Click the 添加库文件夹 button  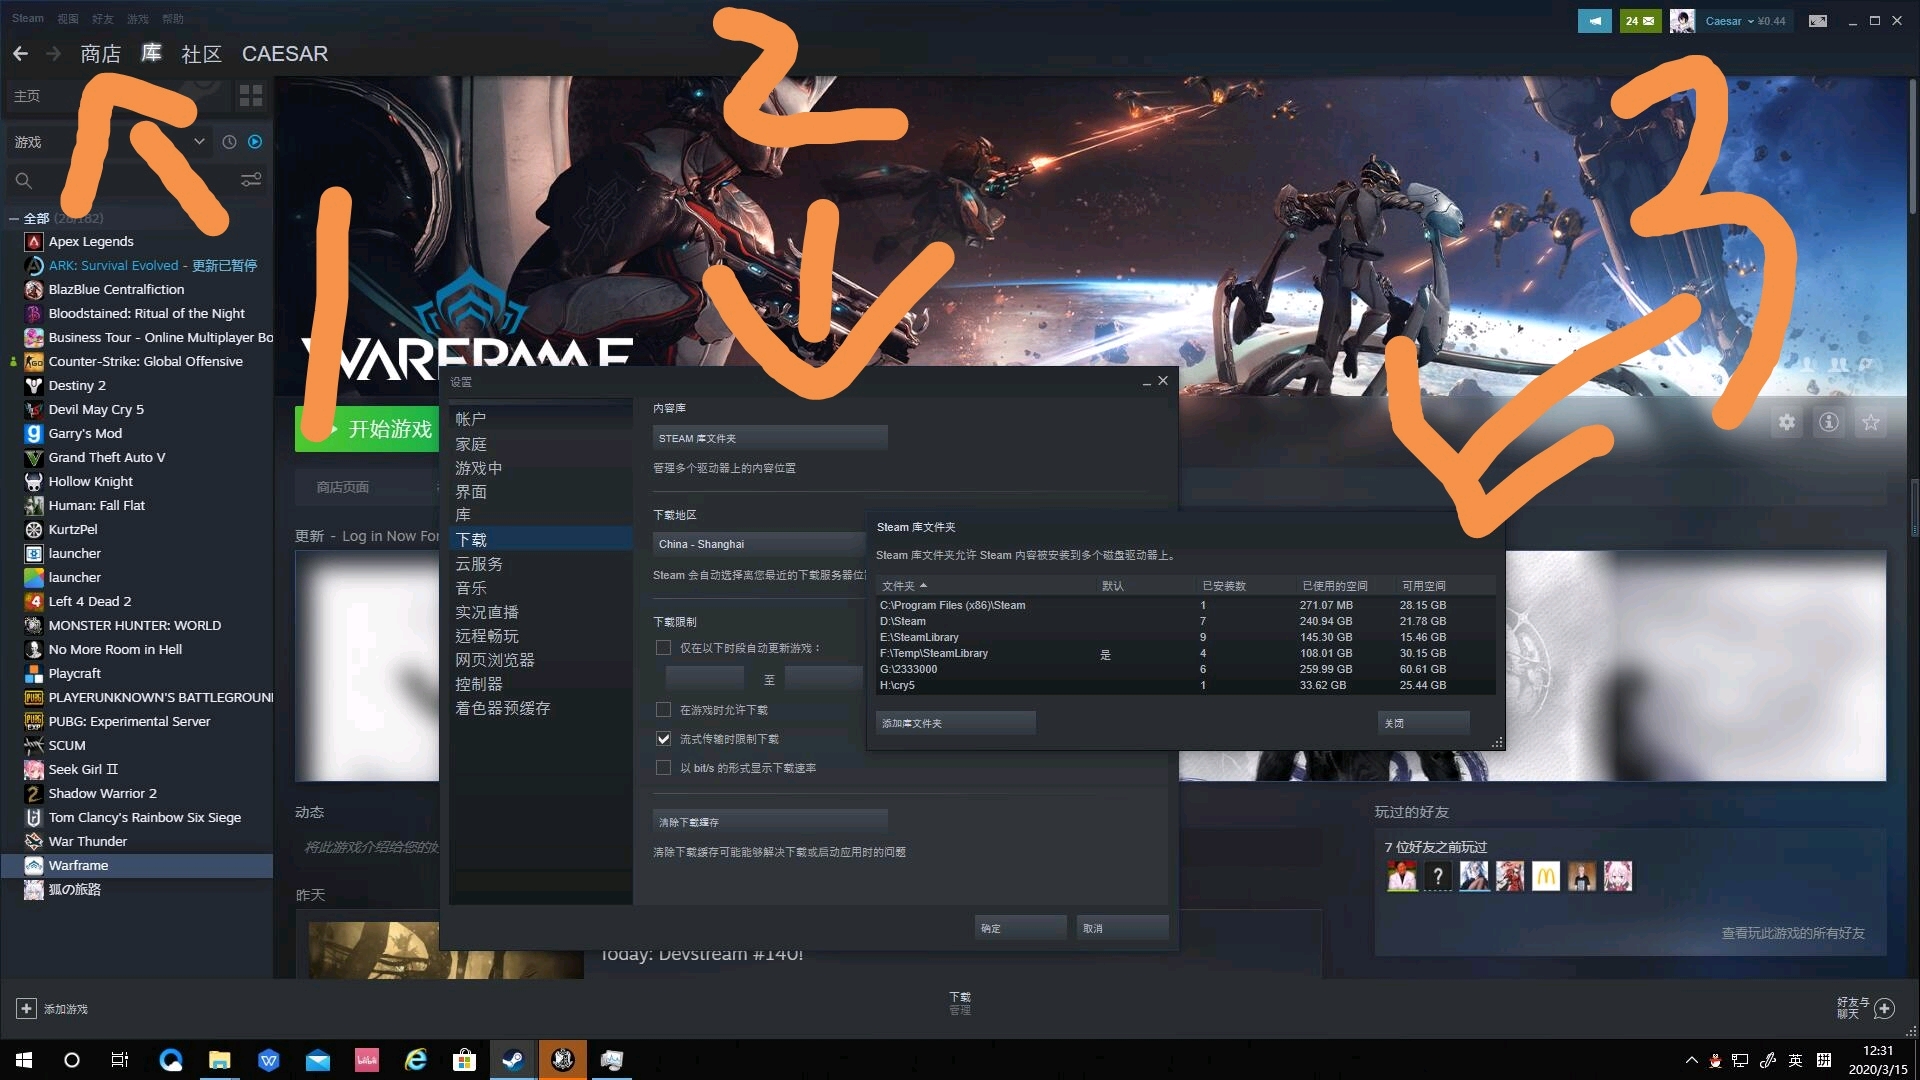[955, 723]
